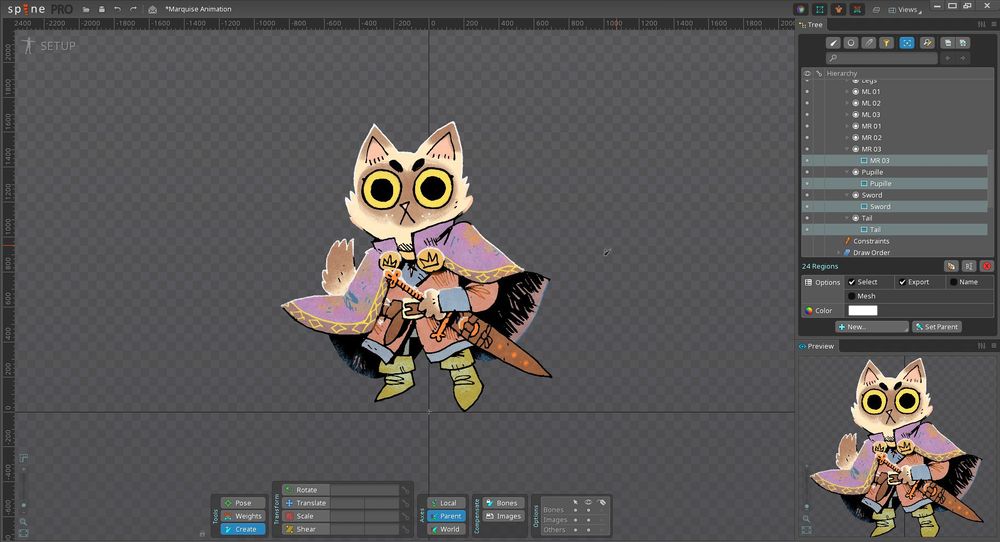1000x542 pixels.
Task: Switch axes to World
Action: [446, 529]
